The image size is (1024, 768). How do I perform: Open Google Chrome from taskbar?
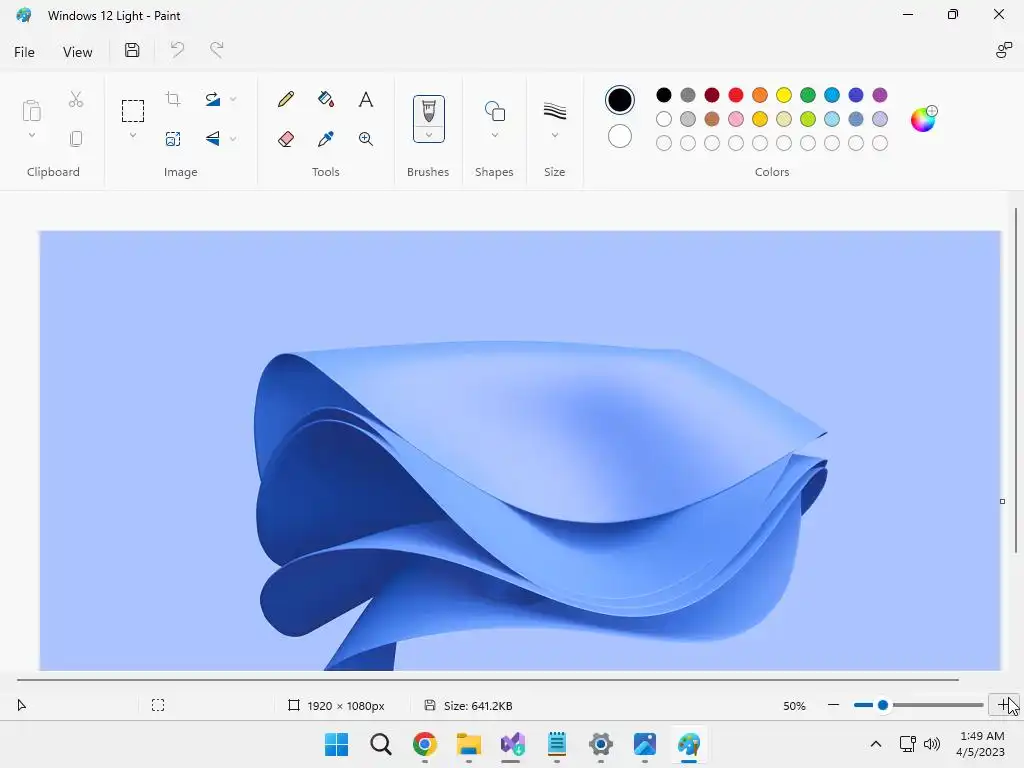click(424, 744)
